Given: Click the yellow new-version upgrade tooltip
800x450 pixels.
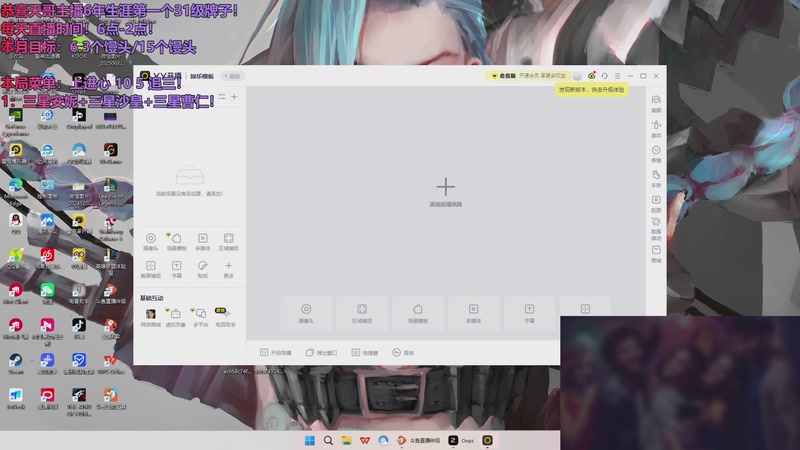Looking at the screenshot, I should point(591,90).
